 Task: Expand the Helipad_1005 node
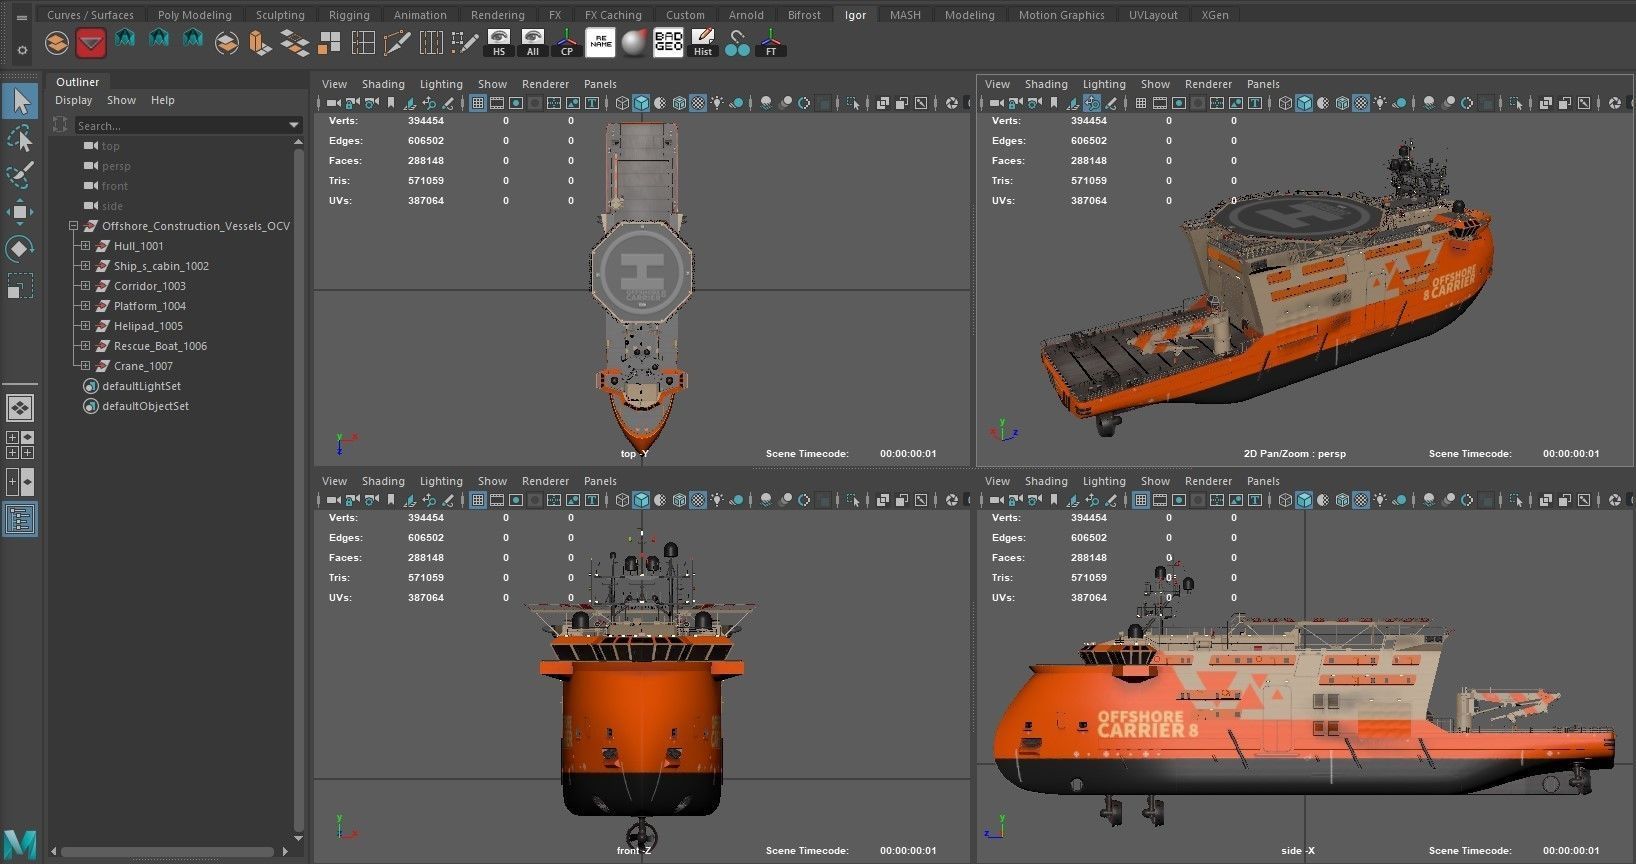click(x=85, y=326)
